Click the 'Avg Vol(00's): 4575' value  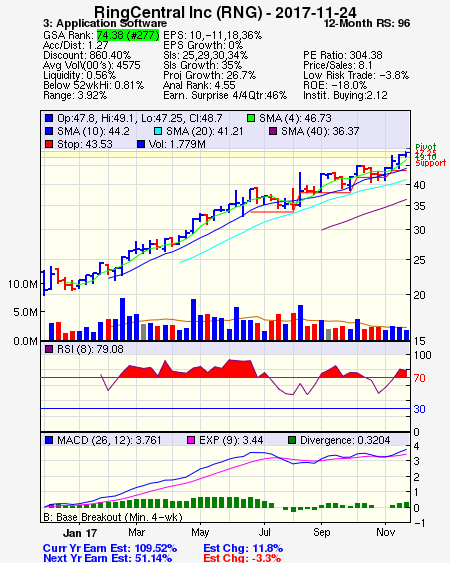point(92,65)
